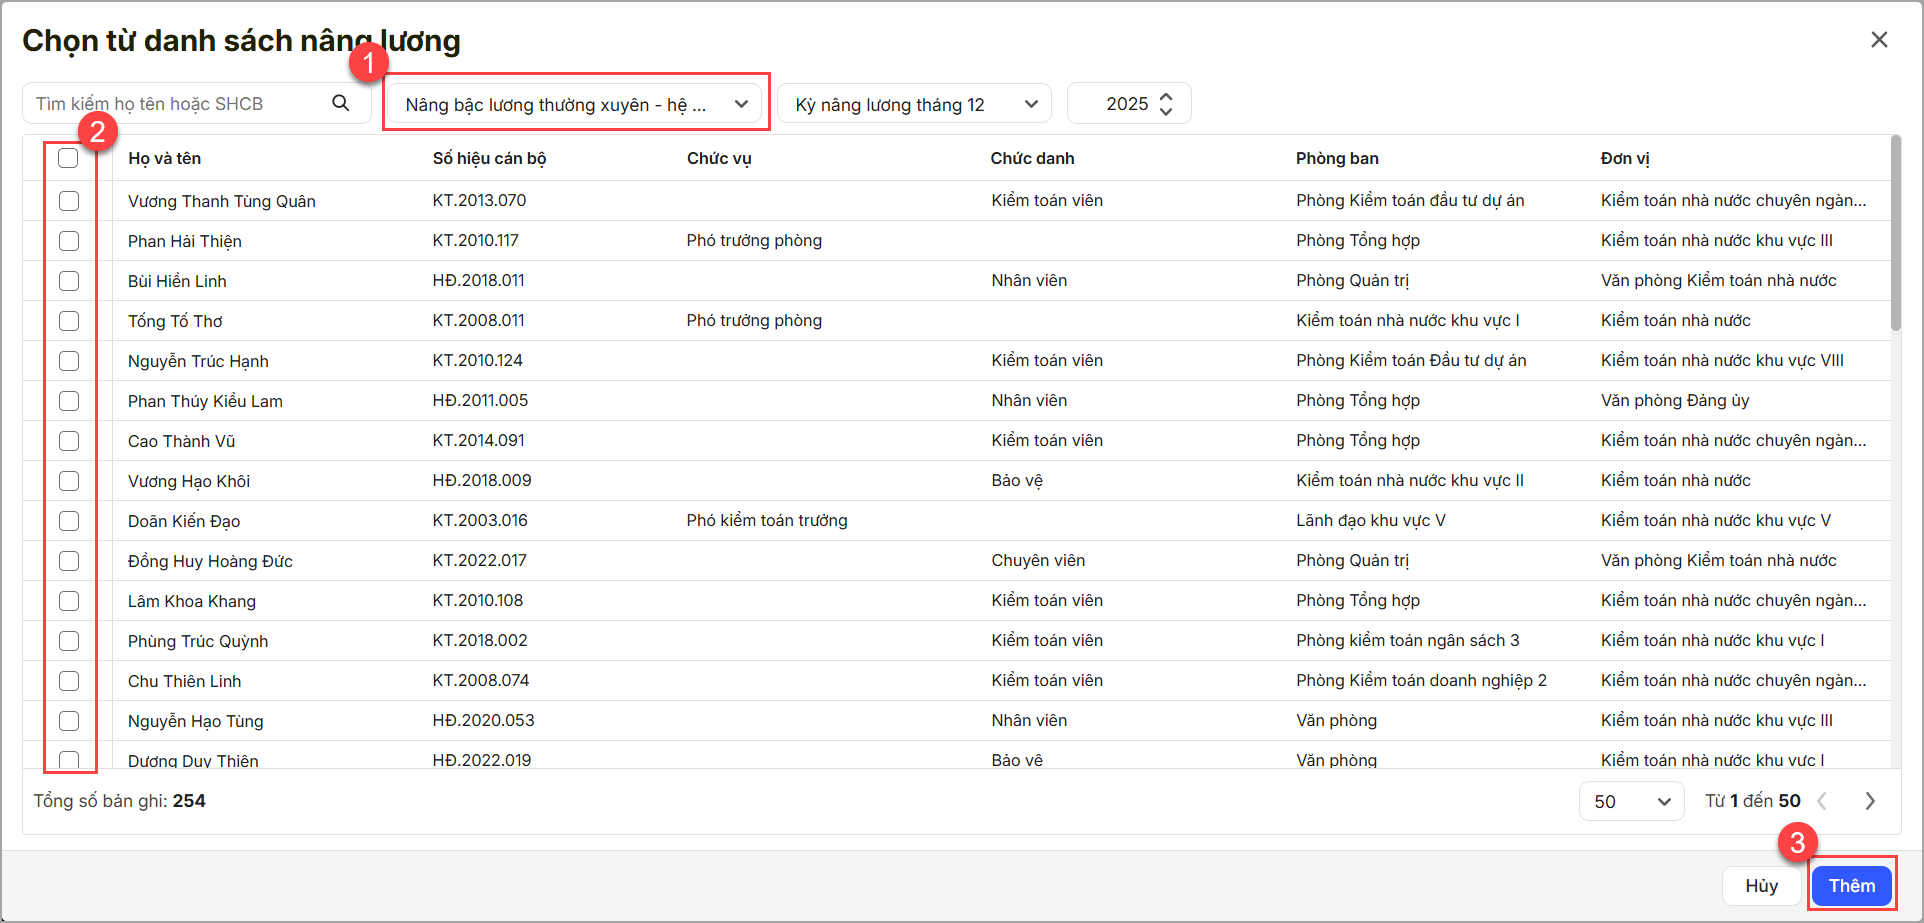
Task: Click the year 2025 stepper arrows
Action: [1166, 104]
